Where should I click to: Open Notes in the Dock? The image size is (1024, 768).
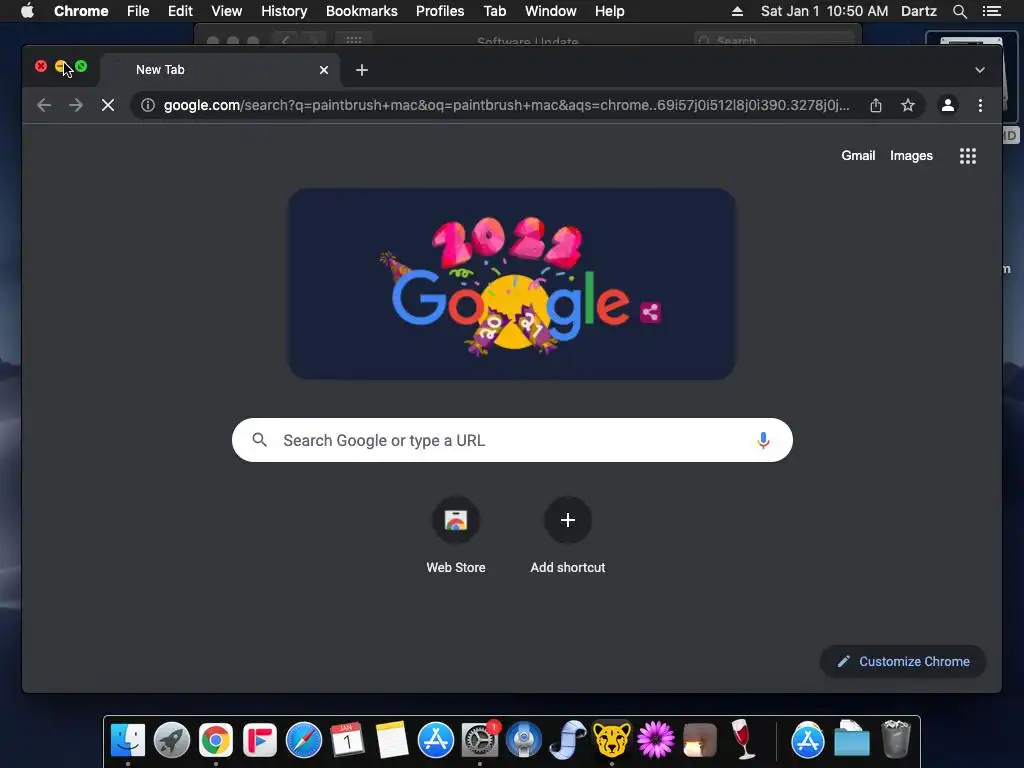(392, 741)
